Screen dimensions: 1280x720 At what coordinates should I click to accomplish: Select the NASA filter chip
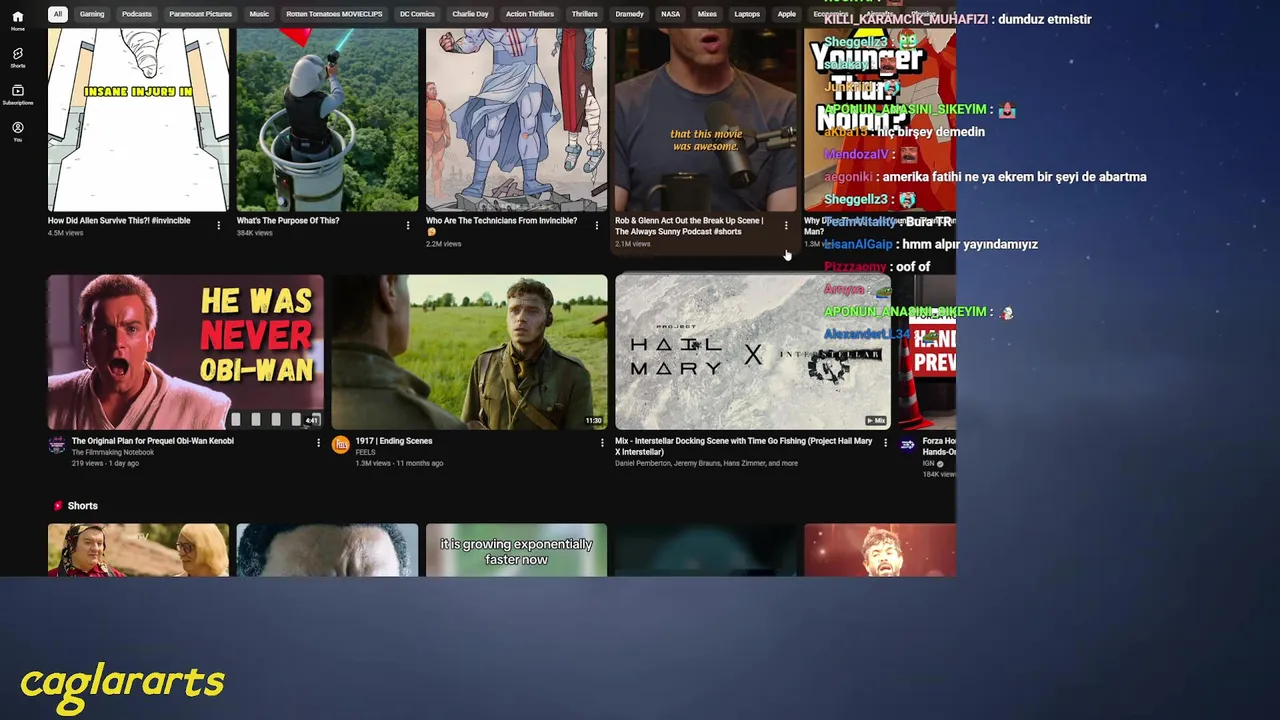tap(671, 14)
